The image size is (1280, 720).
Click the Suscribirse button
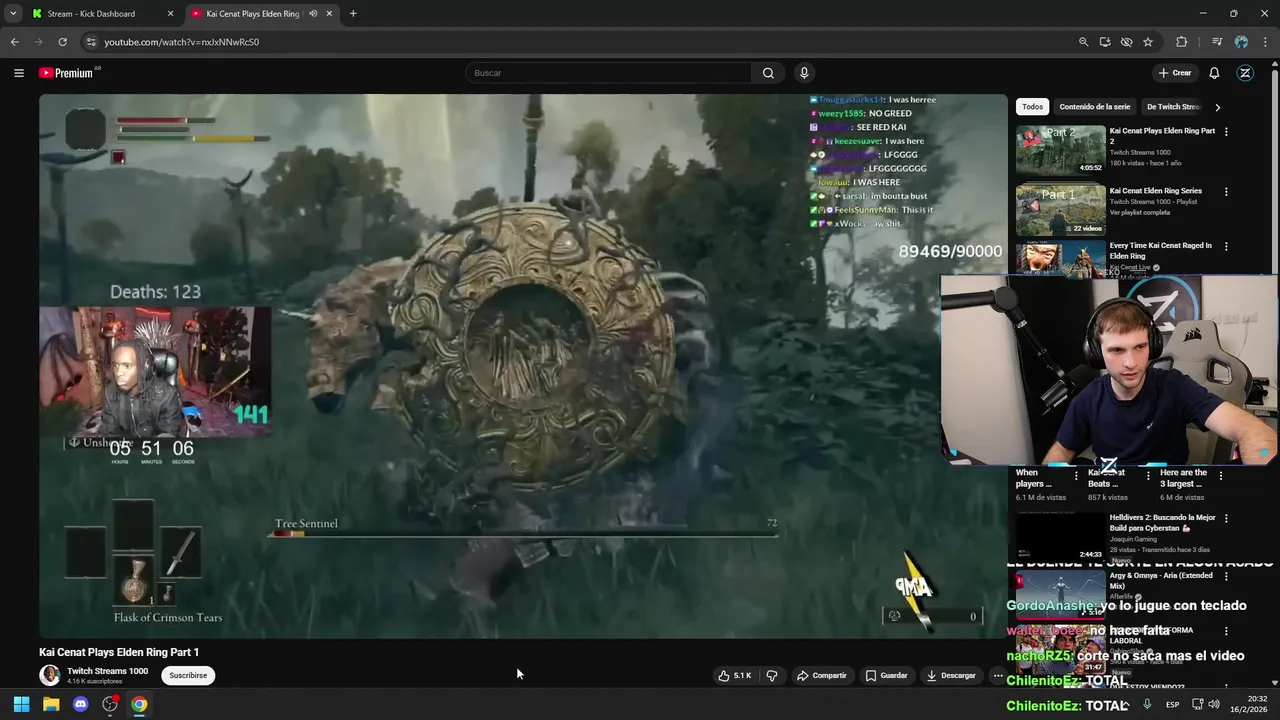(188, 675)
